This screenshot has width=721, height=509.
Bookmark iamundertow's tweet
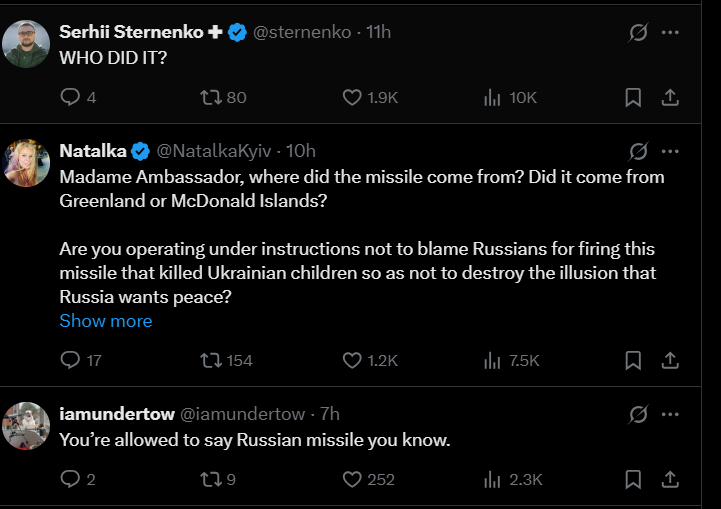[633, 480]
